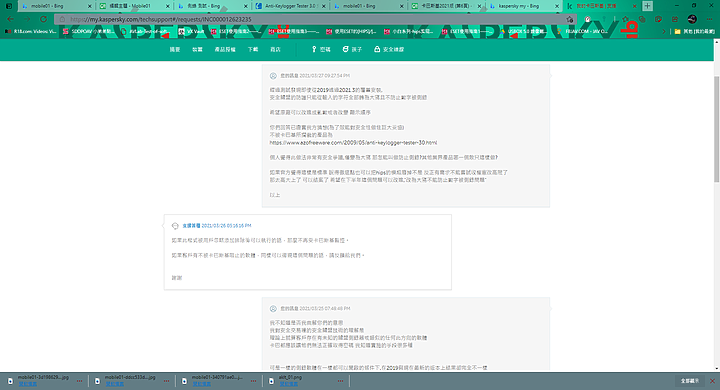Open the 產品授權 menu in Kaspersky nav
Screen dimensions: 720x390
[225, 49]
